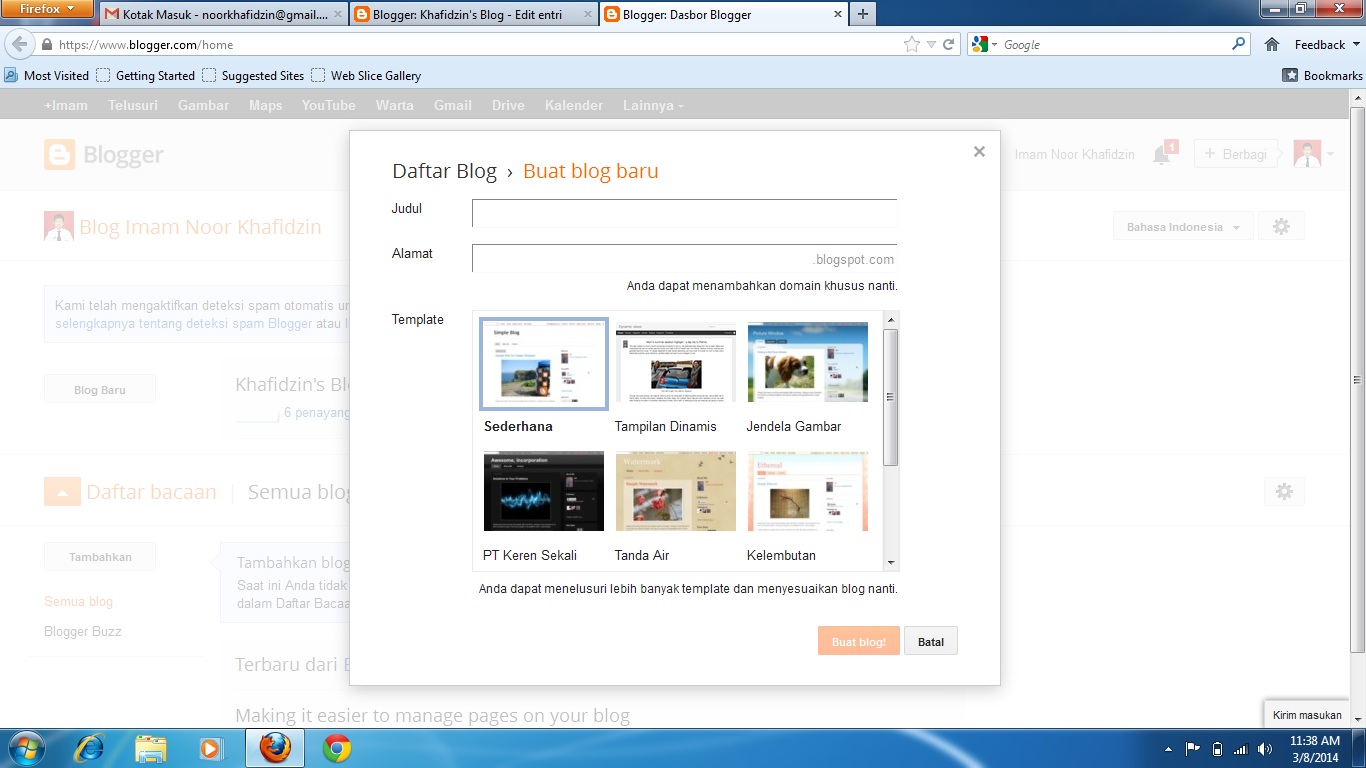Focus the Alamat blog address field

640,259
